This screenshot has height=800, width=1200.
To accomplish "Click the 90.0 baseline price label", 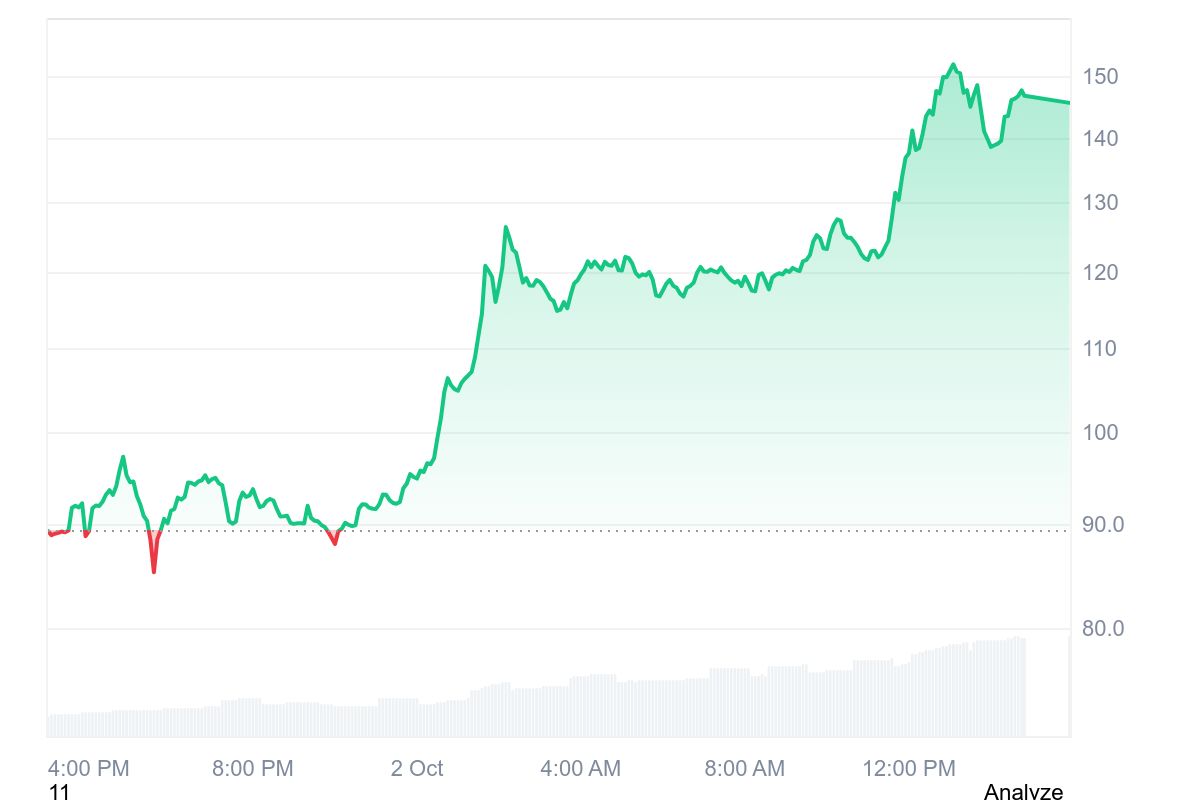I will click(1103, 524).
